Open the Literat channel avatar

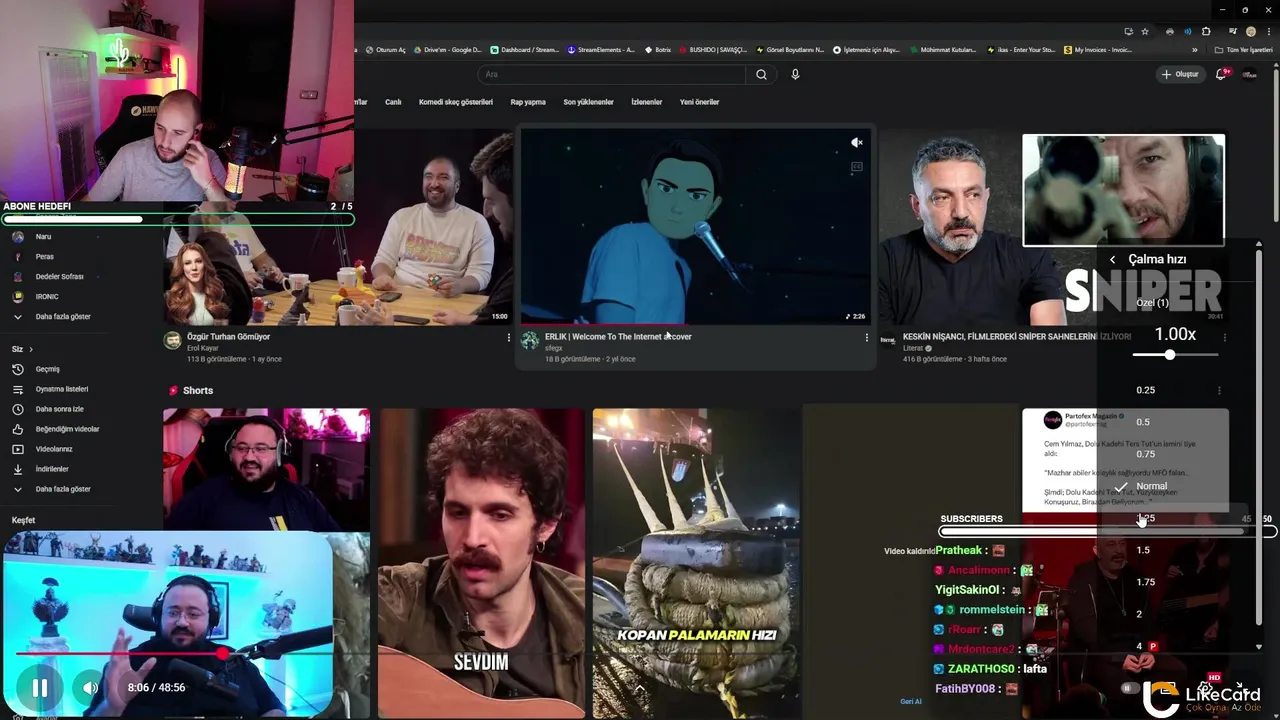[888, 341]
